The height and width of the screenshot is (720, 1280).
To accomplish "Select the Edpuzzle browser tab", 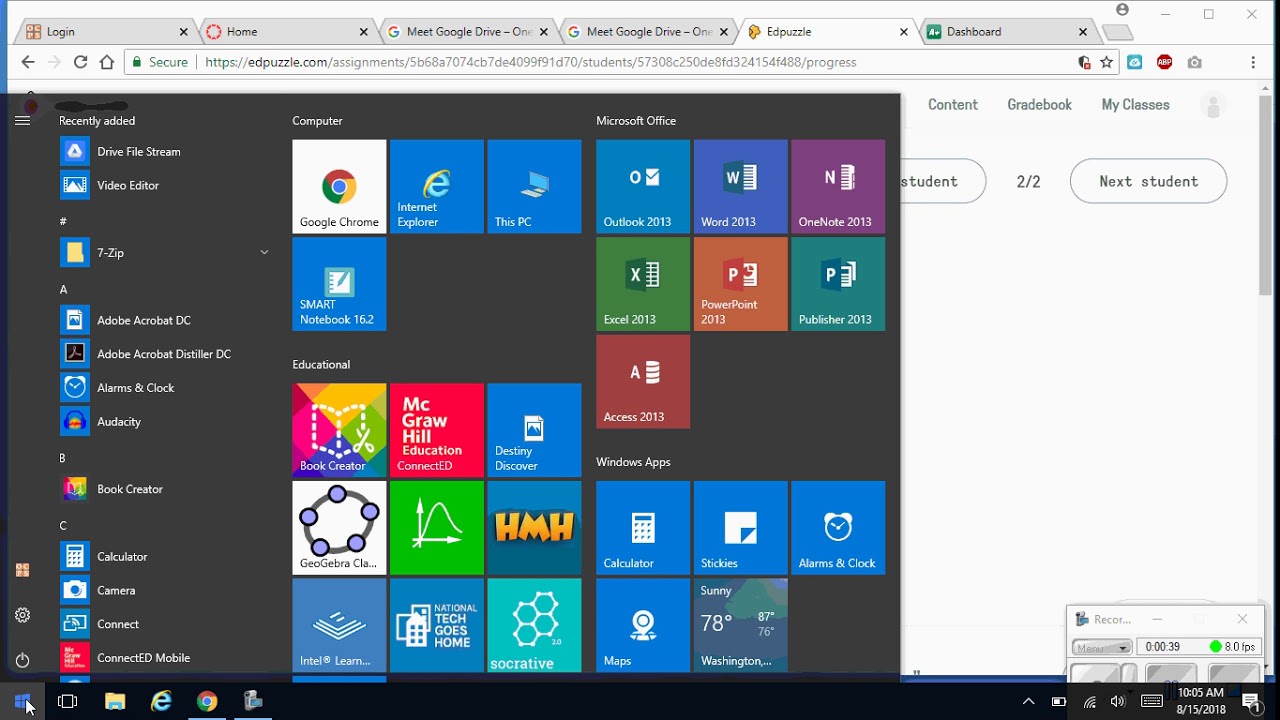I will 828,32.
